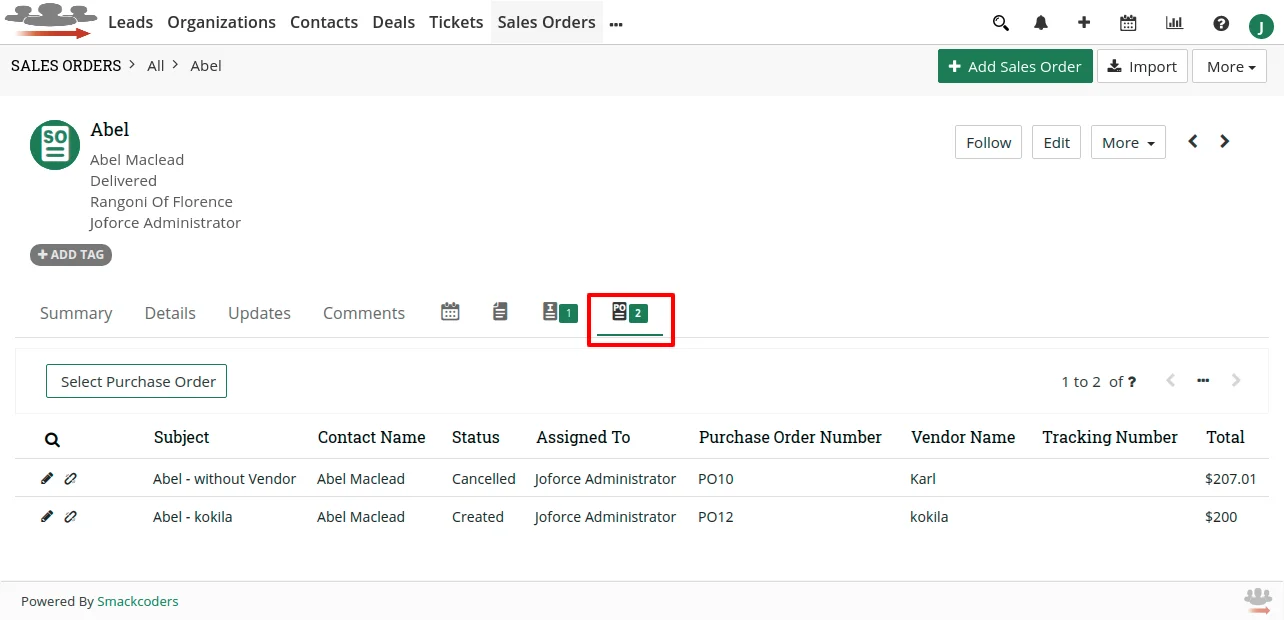Click the search magnifier above the purchase order list

point(52,439)
